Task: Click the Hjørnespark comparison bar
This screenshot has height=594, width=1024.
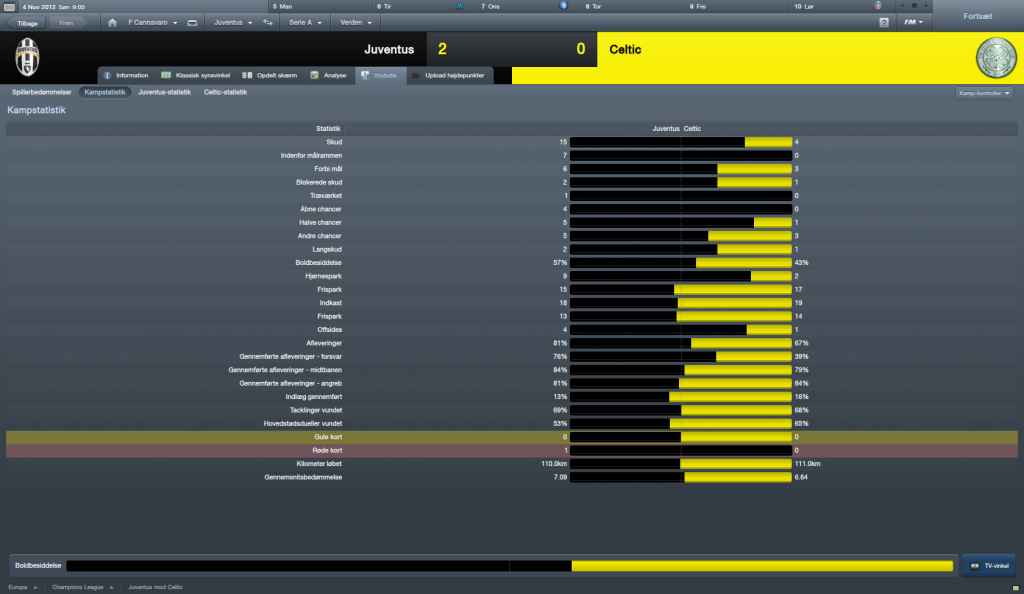Action: click(681, 276)
